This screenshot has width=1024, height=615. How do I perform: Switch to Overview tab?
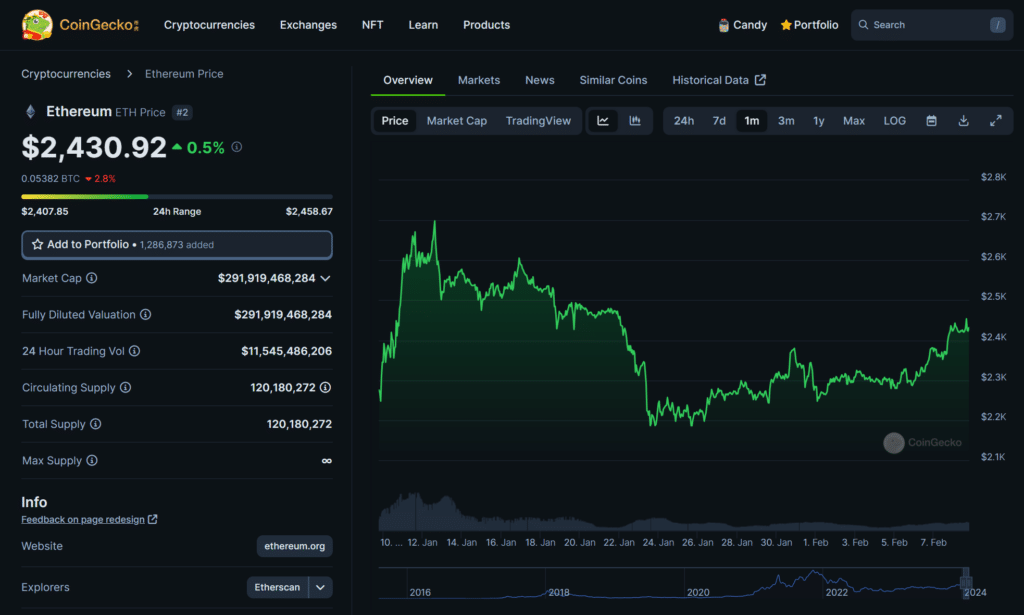pyautogui.click(x=408, y=80)
